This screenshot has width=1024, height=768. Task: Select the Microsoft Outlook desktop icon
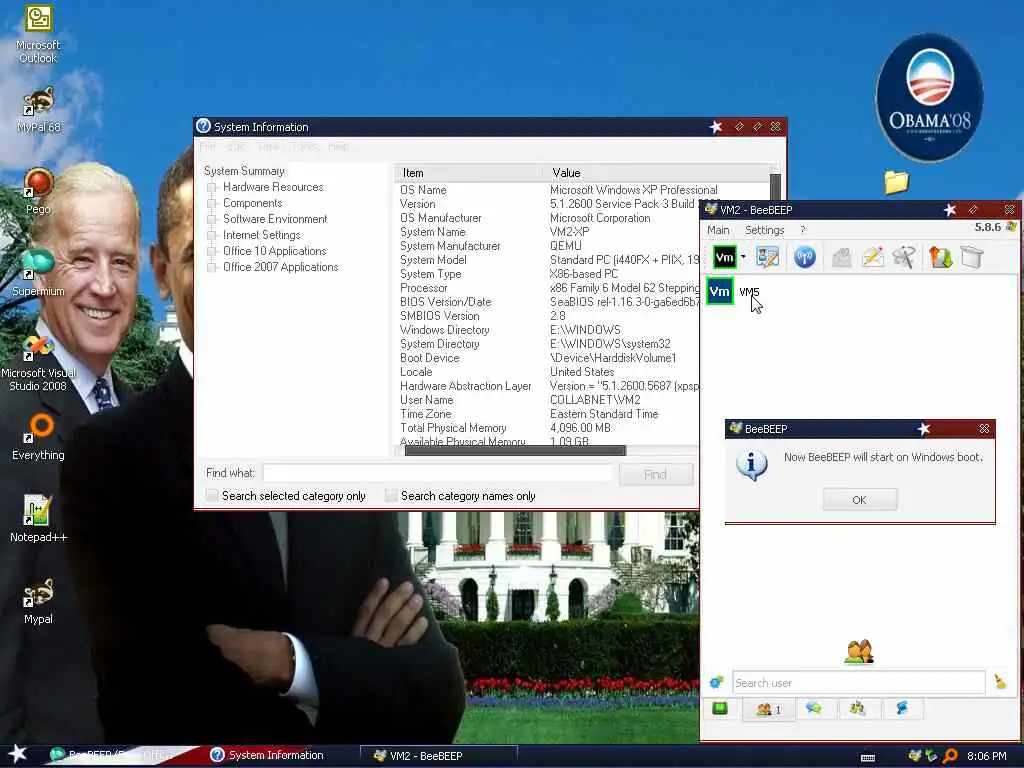[x=38, y=34]
